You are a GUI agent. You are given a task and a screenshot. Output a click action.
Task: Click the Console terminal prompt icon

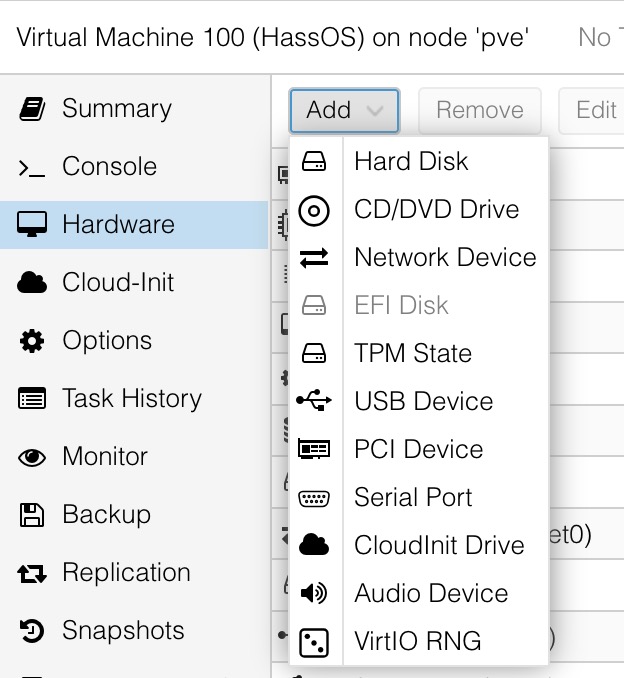coord(32,168)
